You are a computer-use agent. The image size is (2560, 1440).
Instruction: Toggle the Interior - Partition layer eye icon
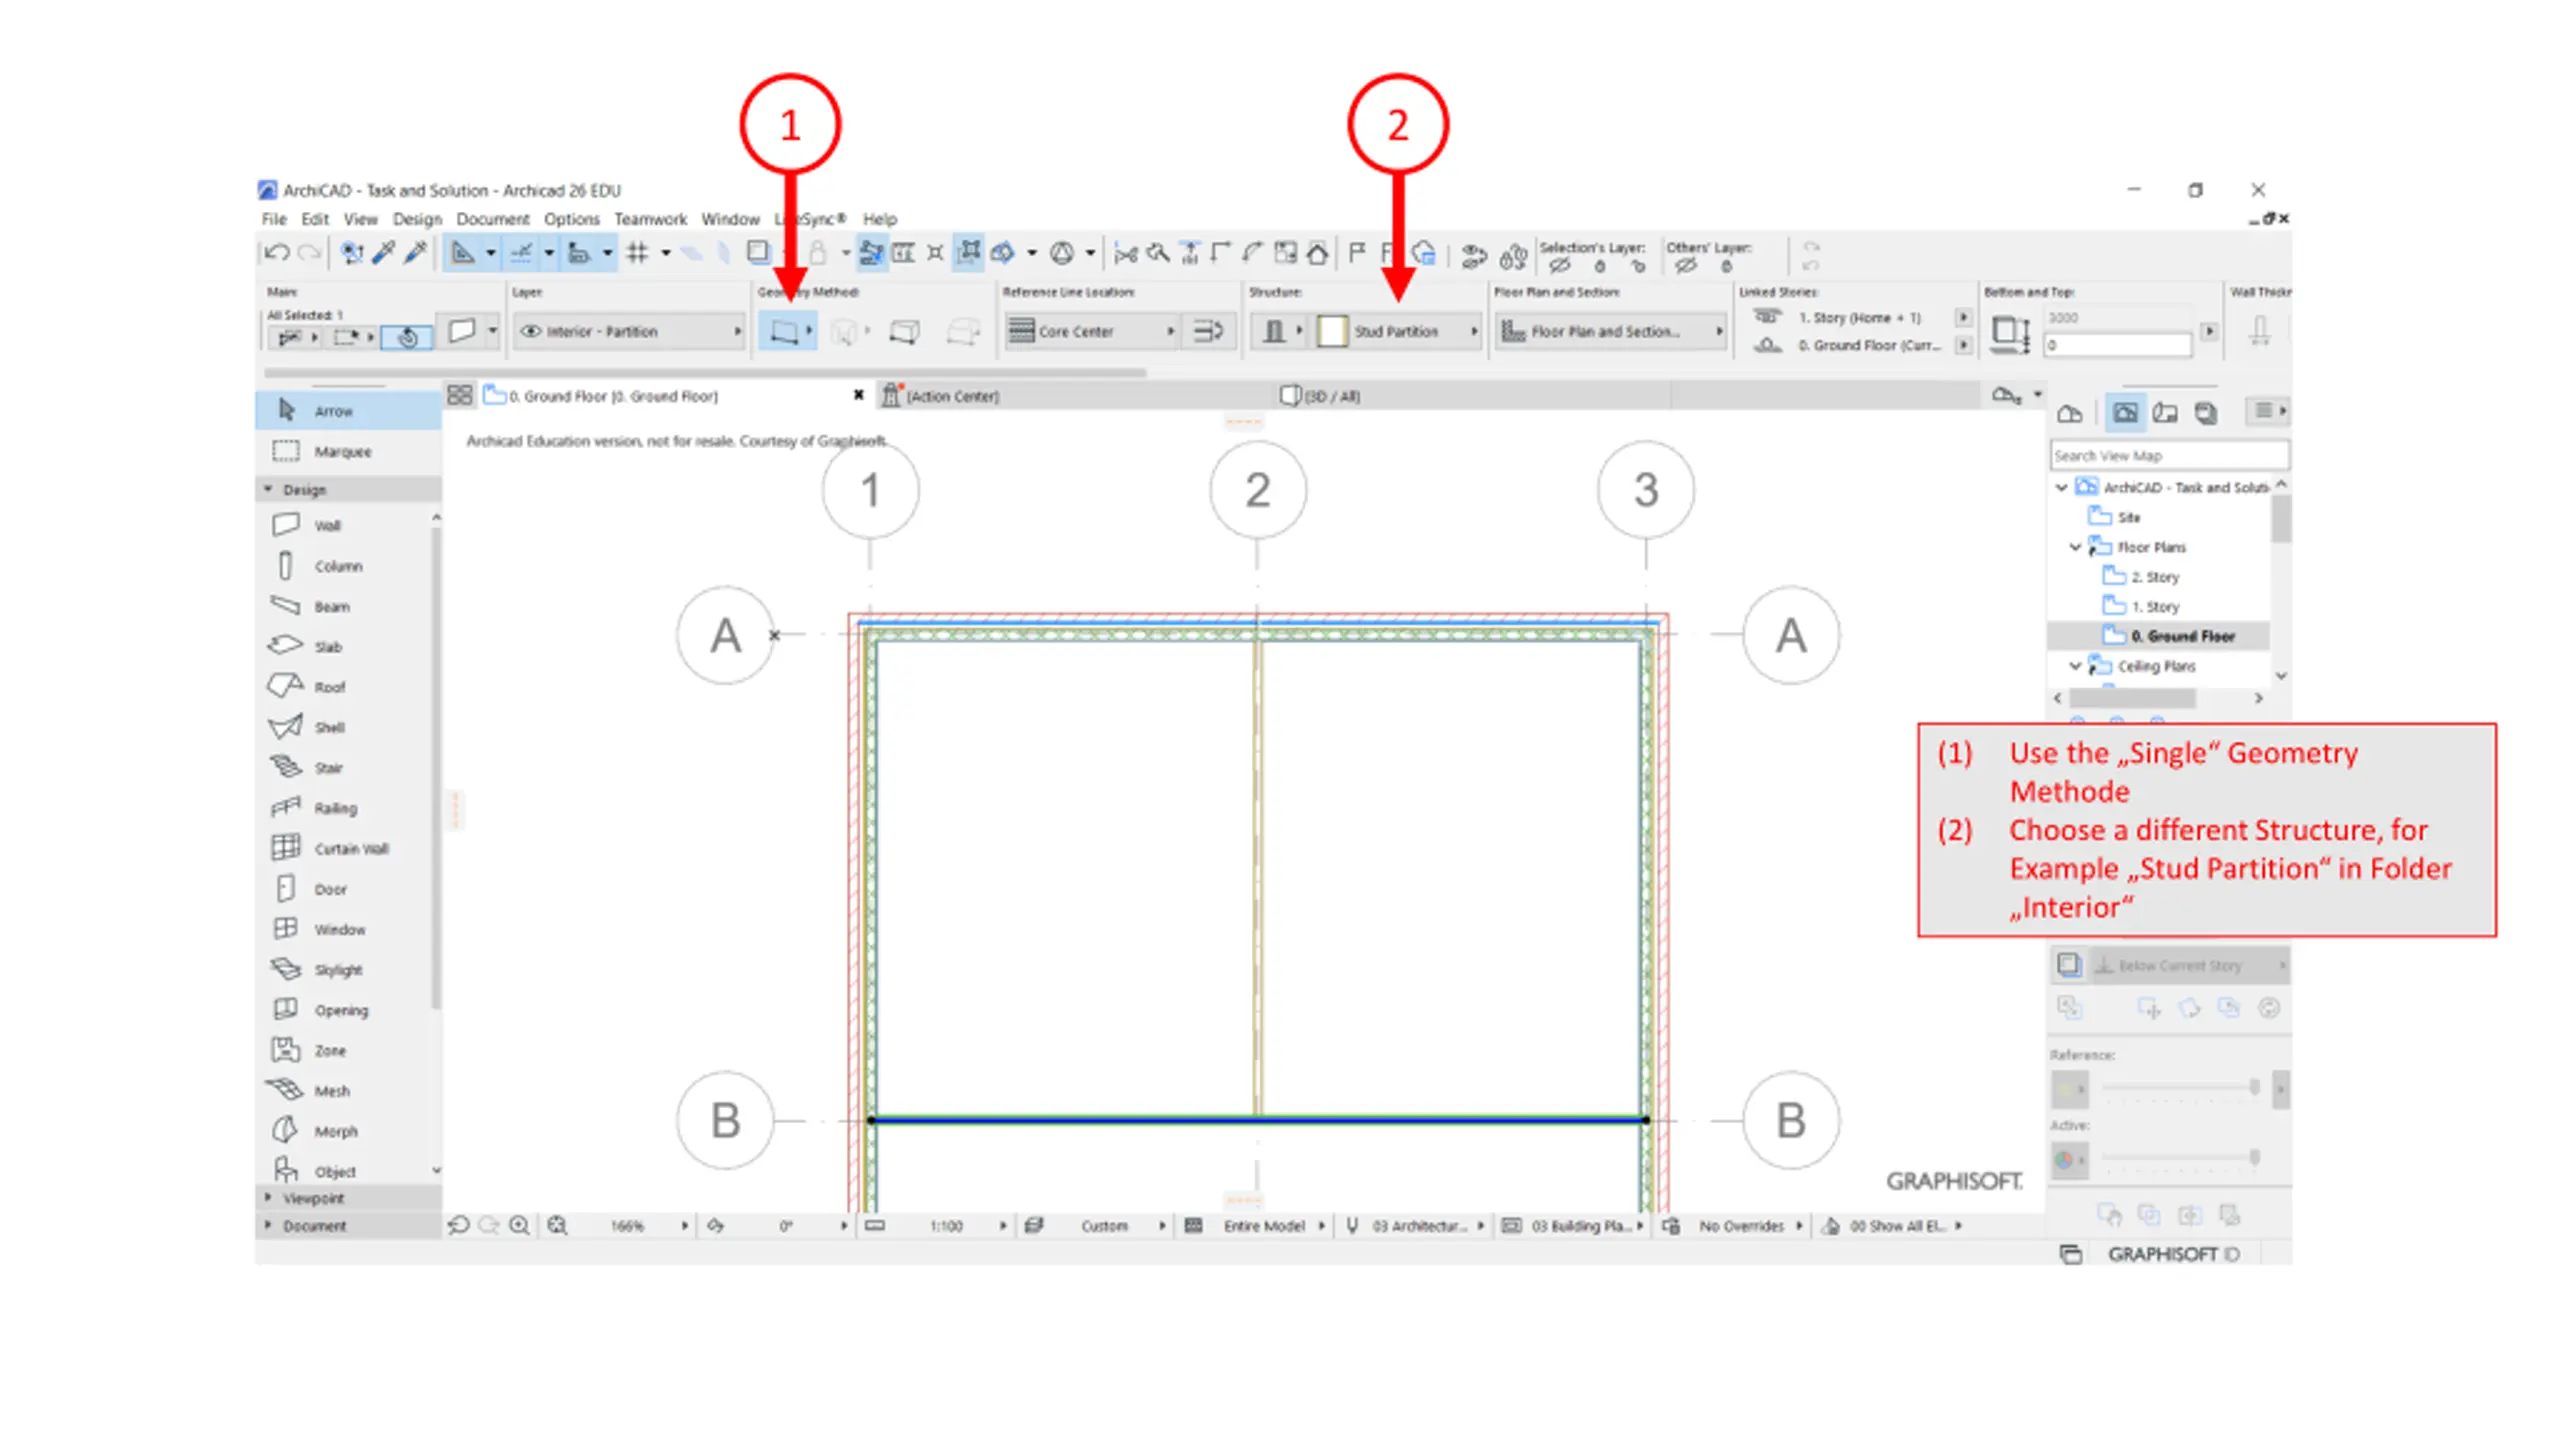click(531, 331)
